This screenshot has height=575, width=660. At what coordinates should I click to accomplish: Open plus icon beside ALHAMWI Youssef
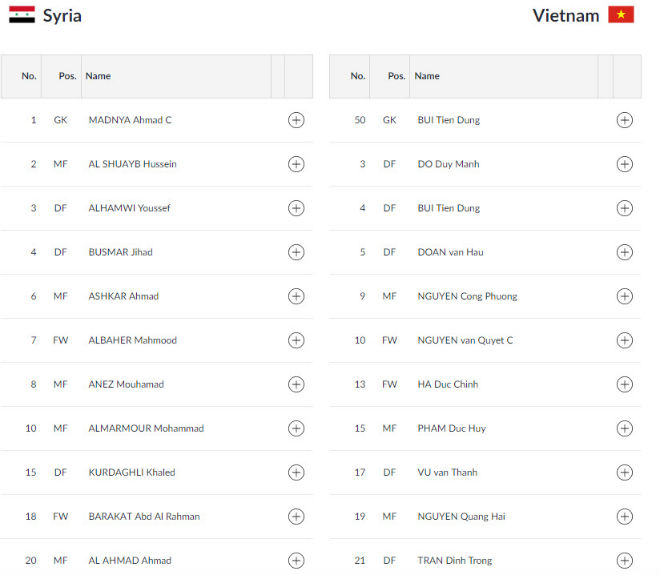[296, 208]
